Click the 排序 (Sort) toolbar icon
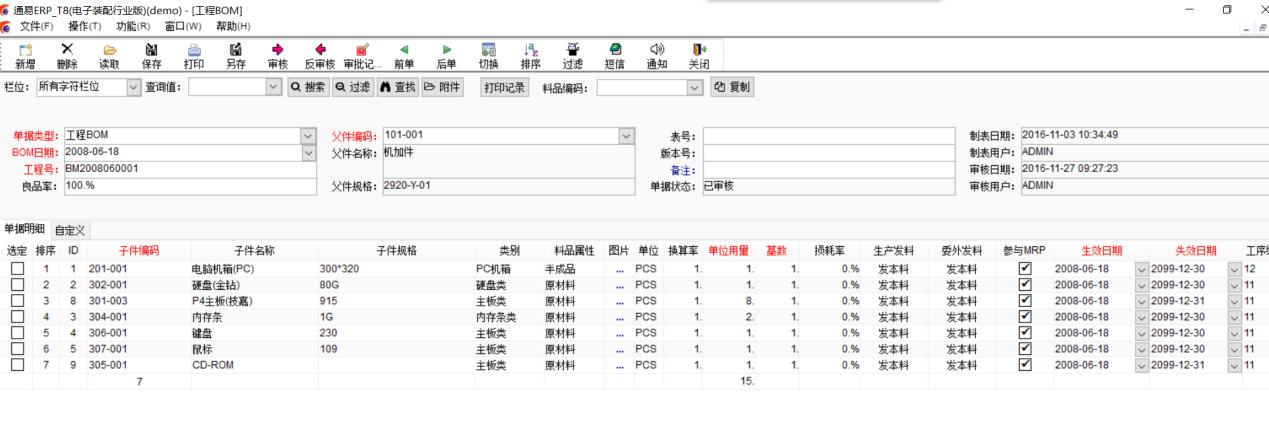Image resolution: width=1269 pixels, height=427 pixels. click(531, 48)
